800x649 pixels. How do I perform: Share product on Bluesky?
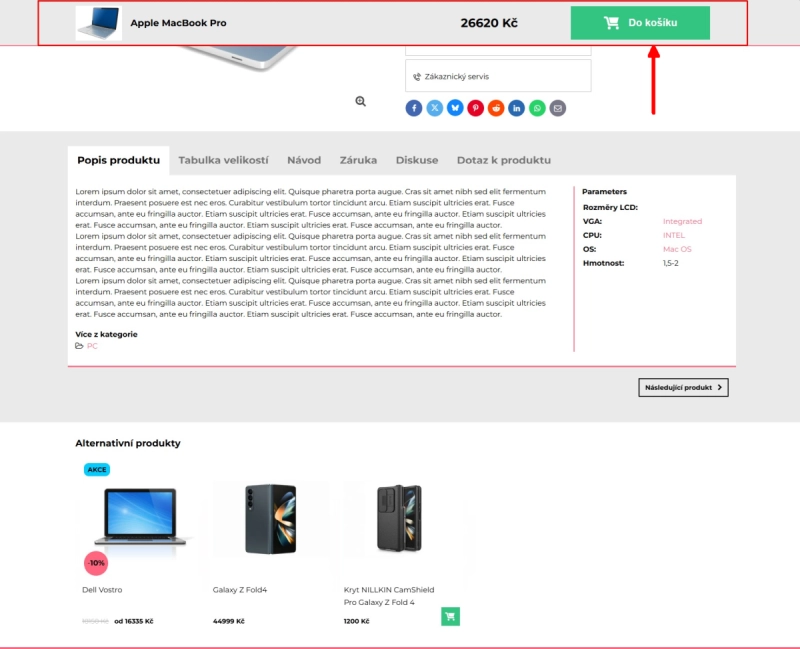coord(455,108)
